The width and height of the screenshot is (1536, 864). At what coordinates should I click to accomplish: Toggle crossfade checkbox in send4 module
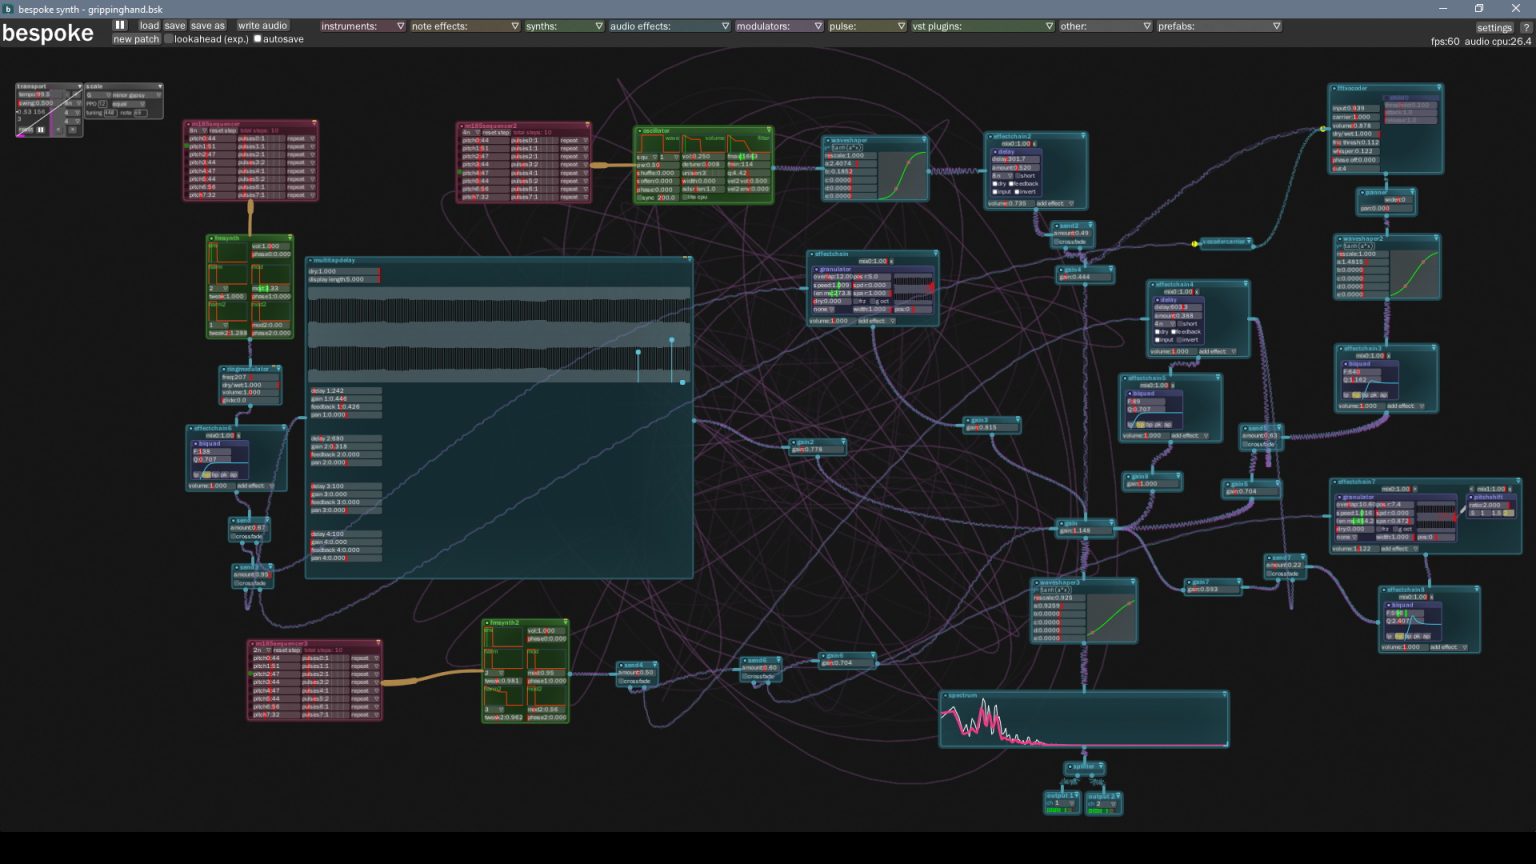[621, 681]
